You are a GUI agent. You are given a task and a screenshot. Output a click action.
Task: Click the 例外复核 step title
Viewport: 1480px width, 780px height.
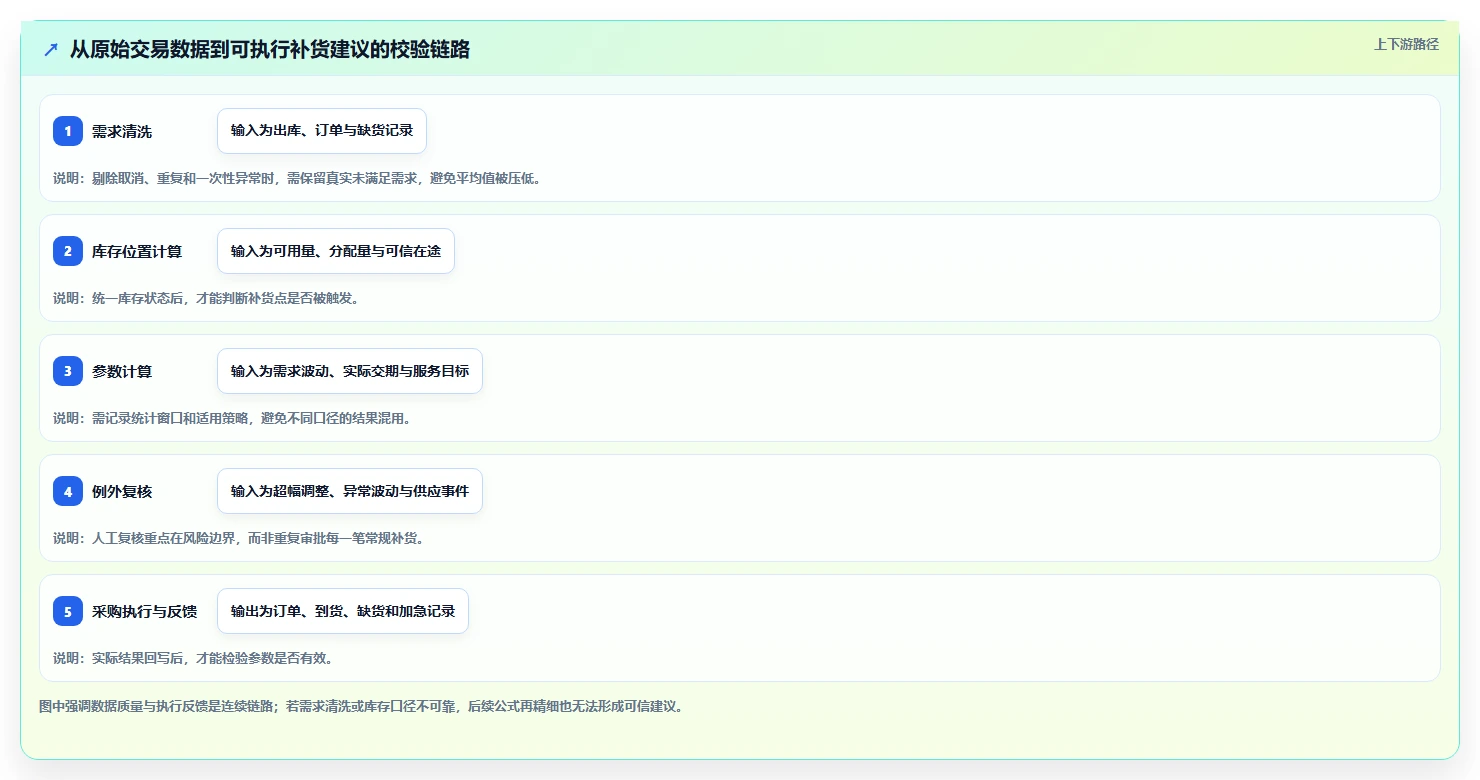tap(122, 491)
